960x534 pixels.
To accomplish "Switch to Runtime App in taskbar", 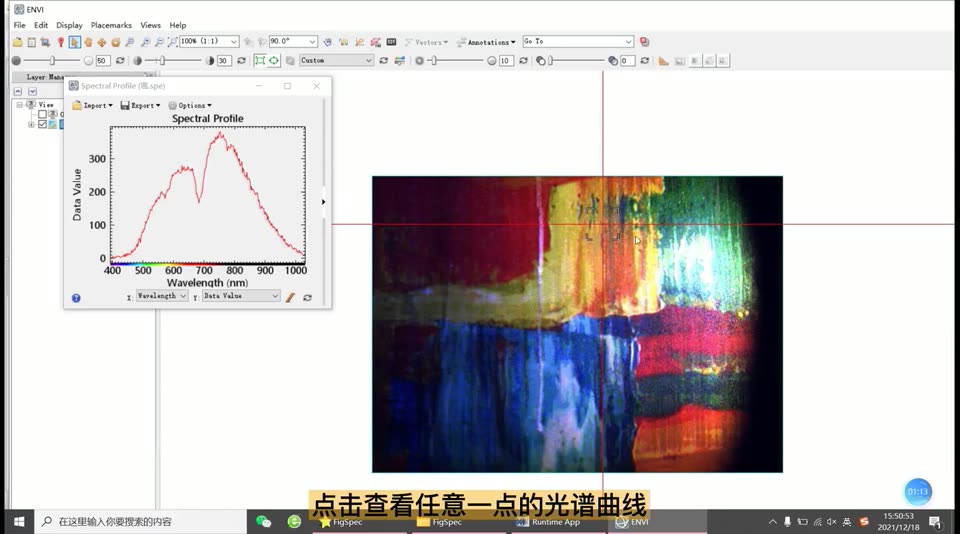I will point(557,522).
